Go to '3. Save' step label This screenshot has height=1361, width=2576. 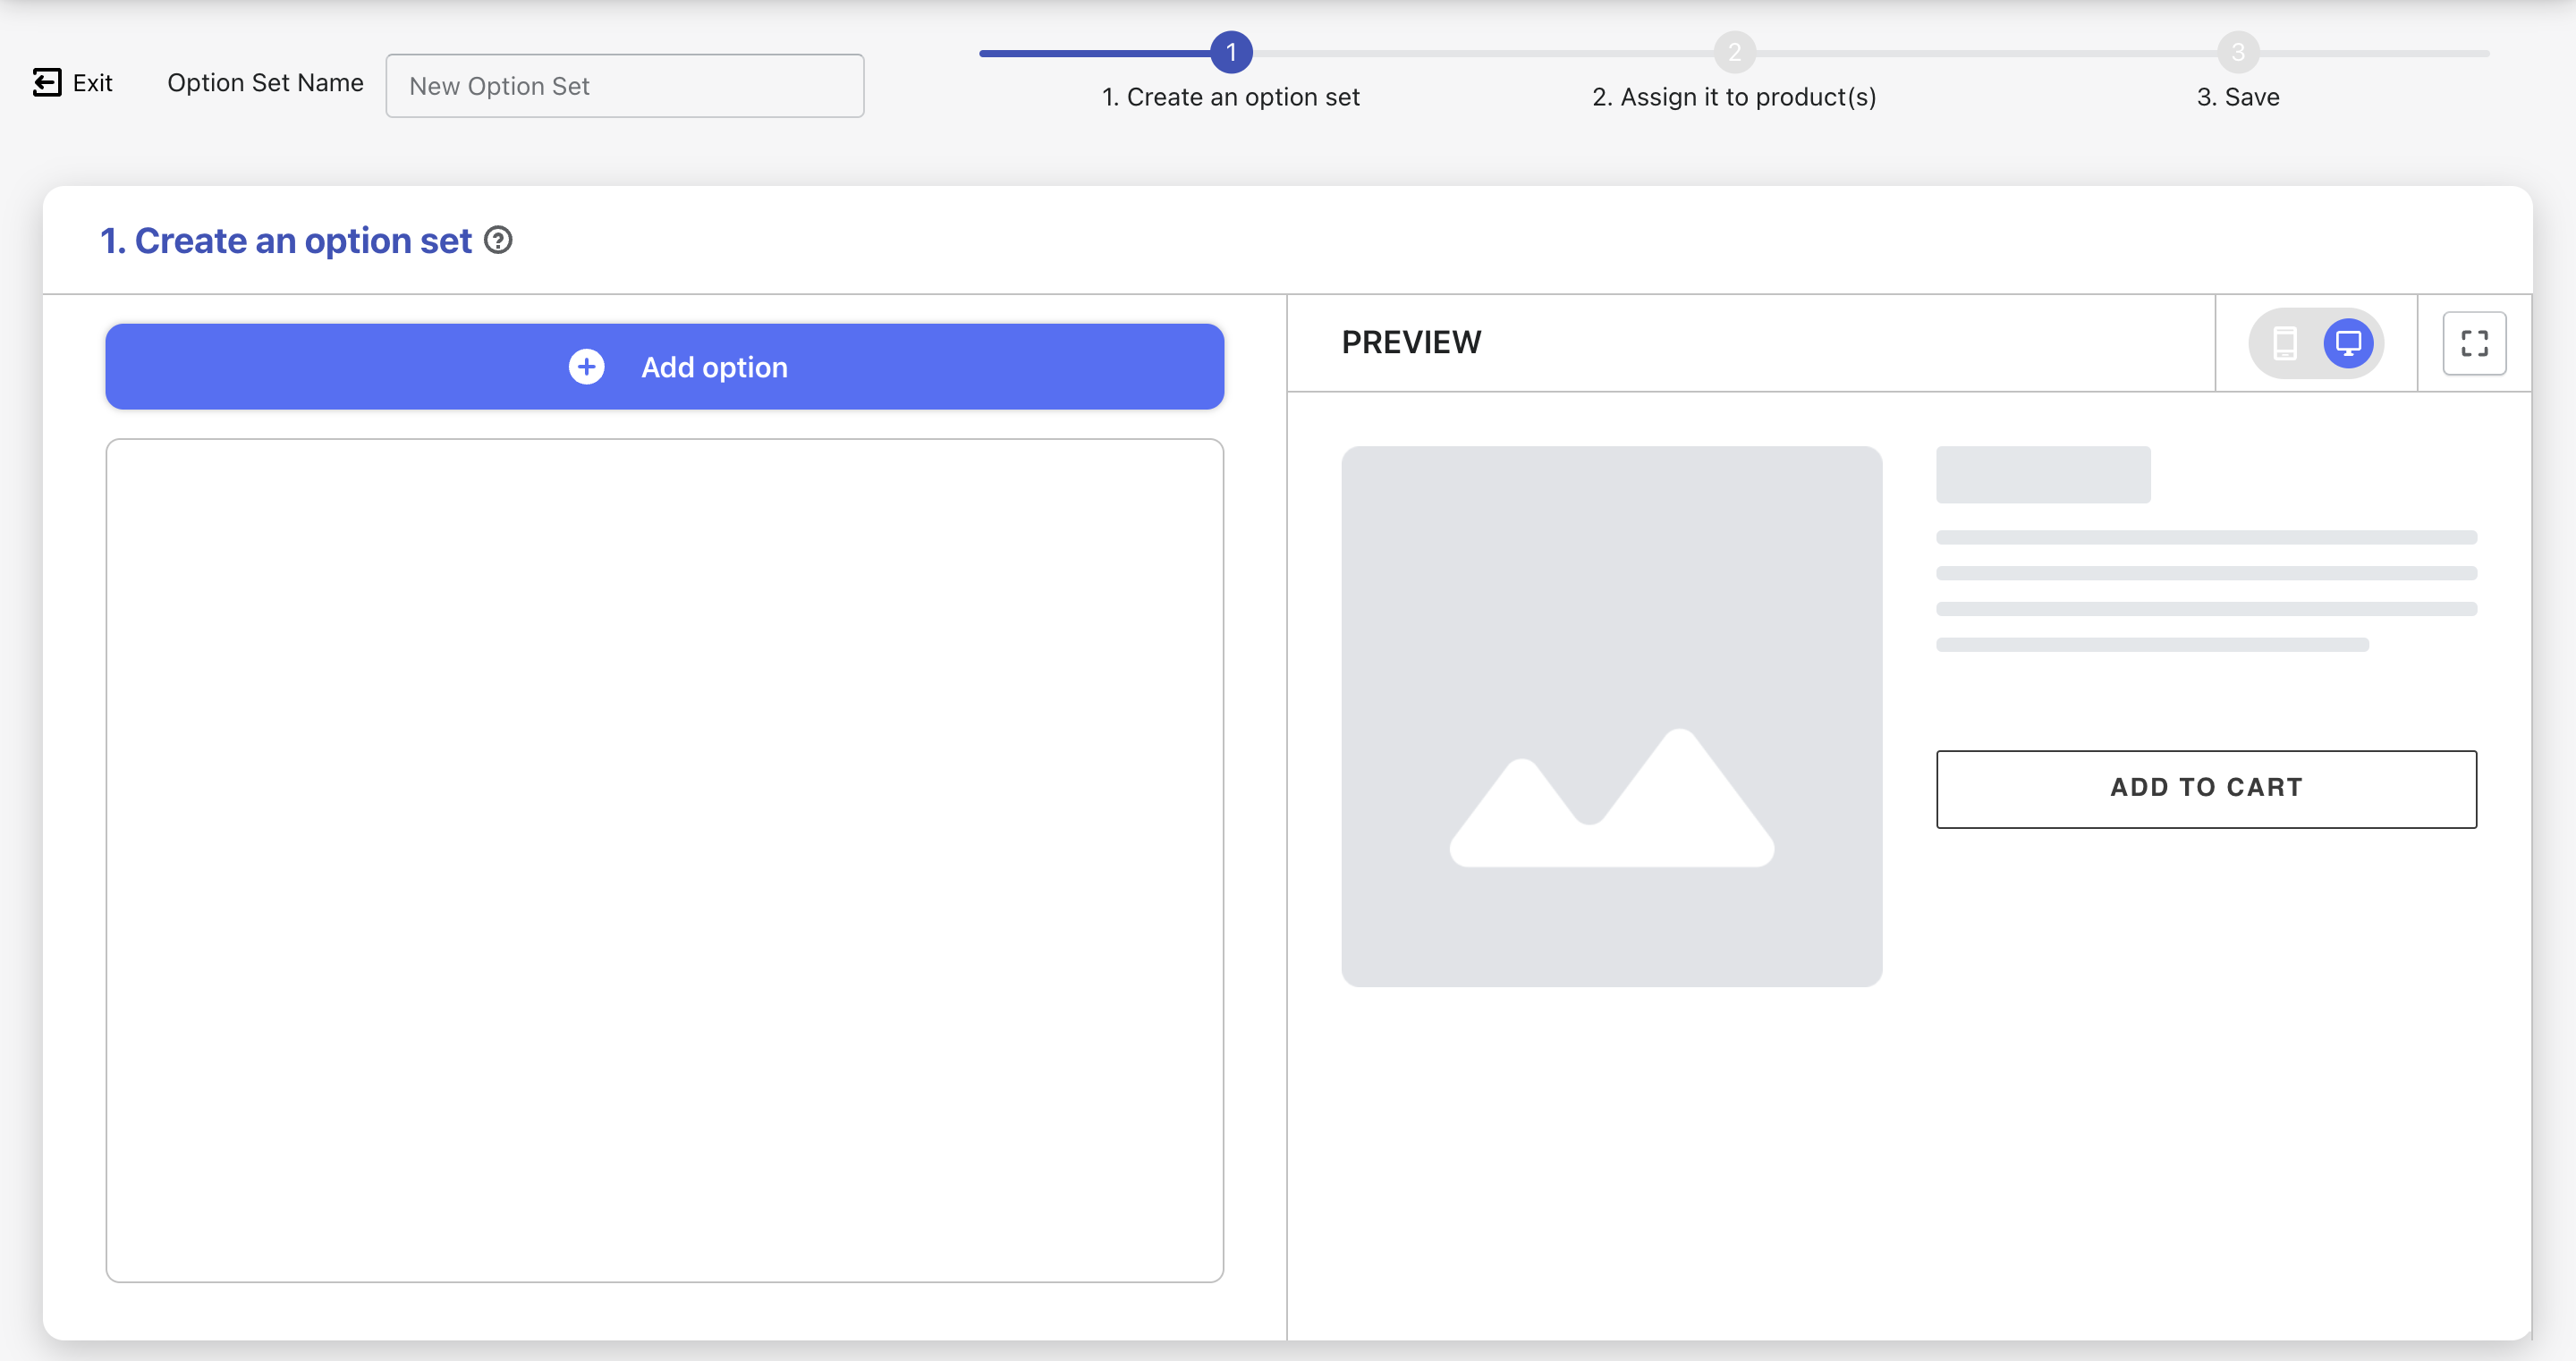coord(2238,97)
